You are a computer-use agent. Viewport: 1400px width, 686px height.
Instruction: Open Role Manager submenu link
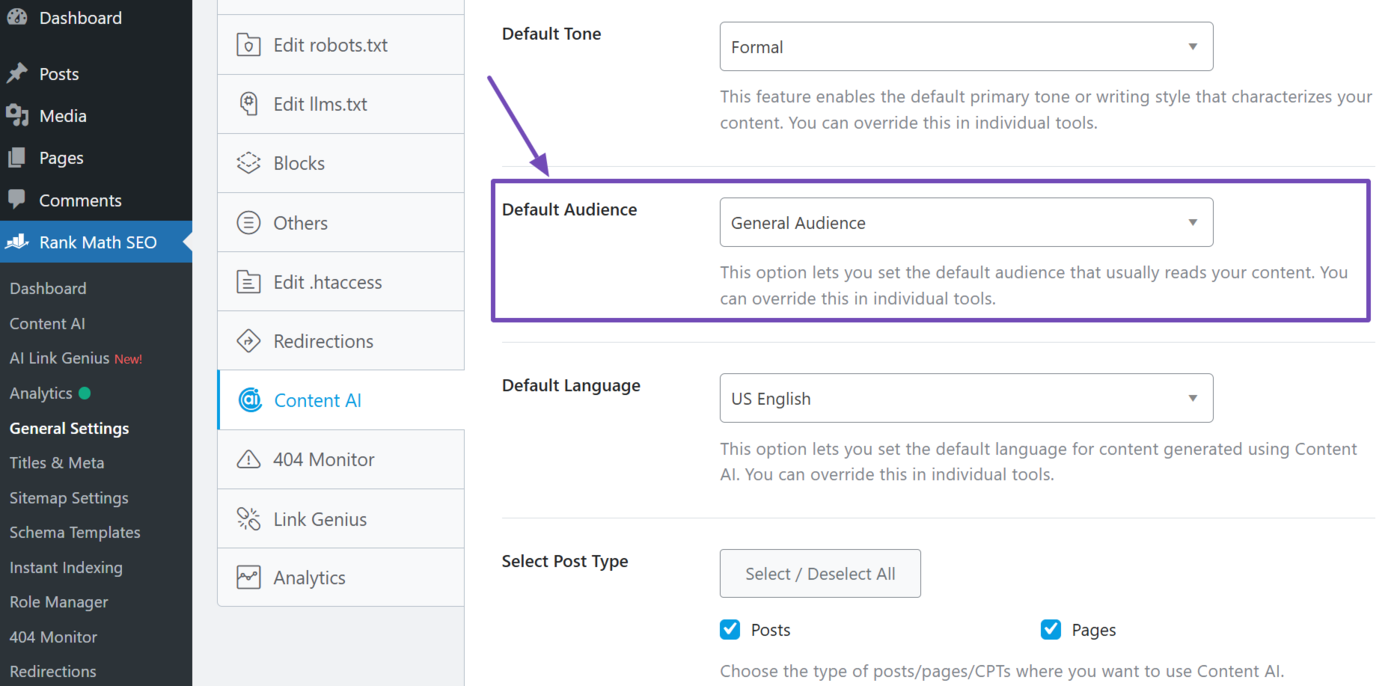tap(59, 602)
